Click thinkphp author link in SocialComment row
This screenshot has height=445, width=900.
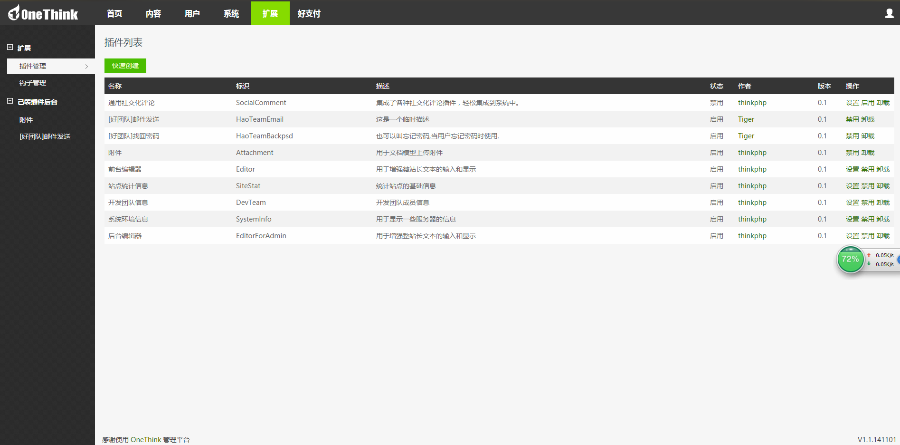pyautogui.click(x=752, y=103)
